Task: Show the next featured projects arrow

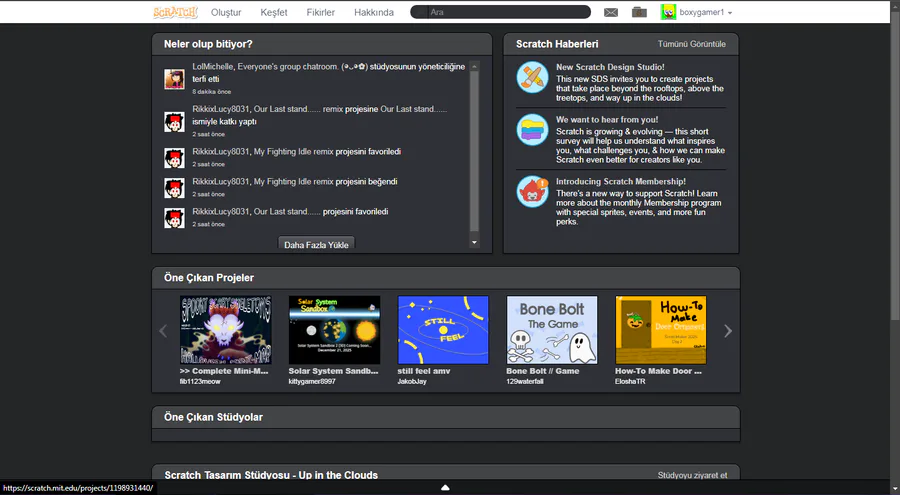Action: point(728,331)
